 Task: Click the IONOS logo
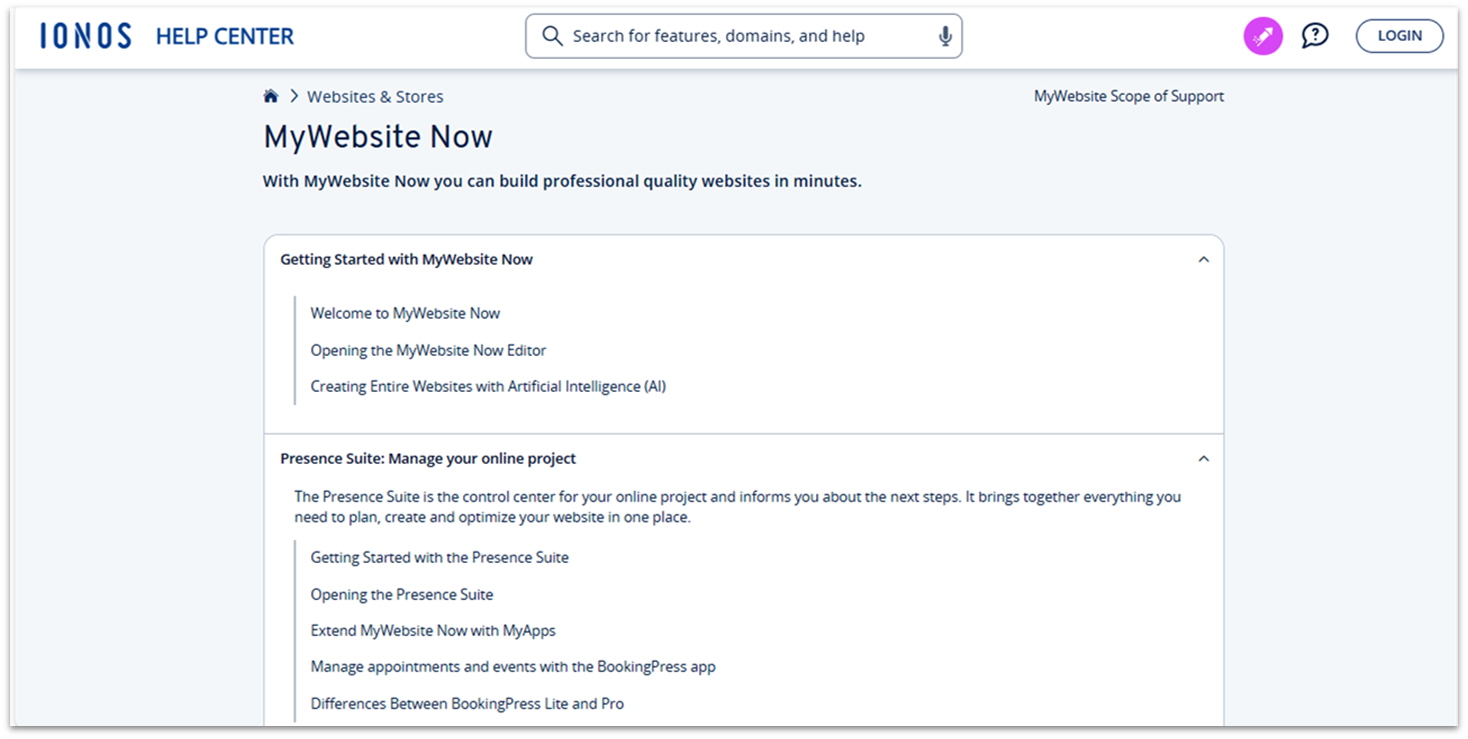[86, 36]
